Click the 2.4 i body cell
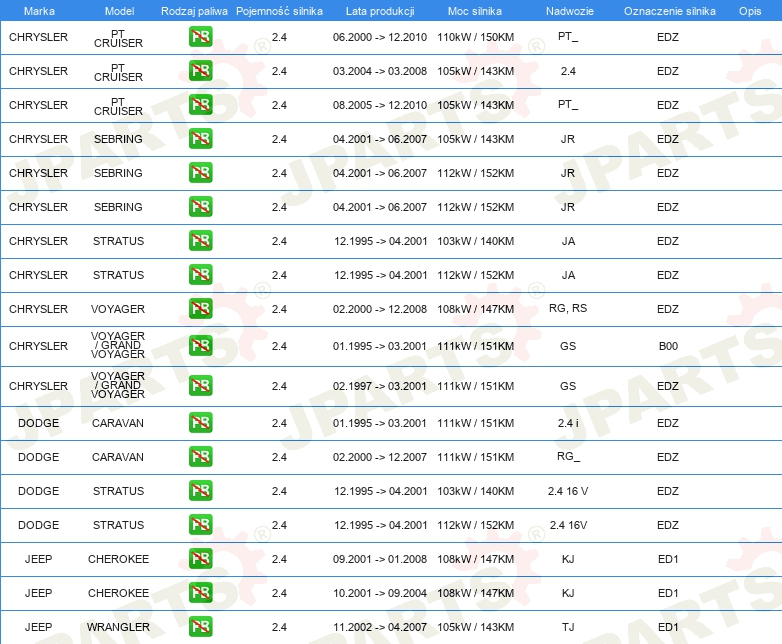The width and height of the screenshot is (782, 644). 568,423
